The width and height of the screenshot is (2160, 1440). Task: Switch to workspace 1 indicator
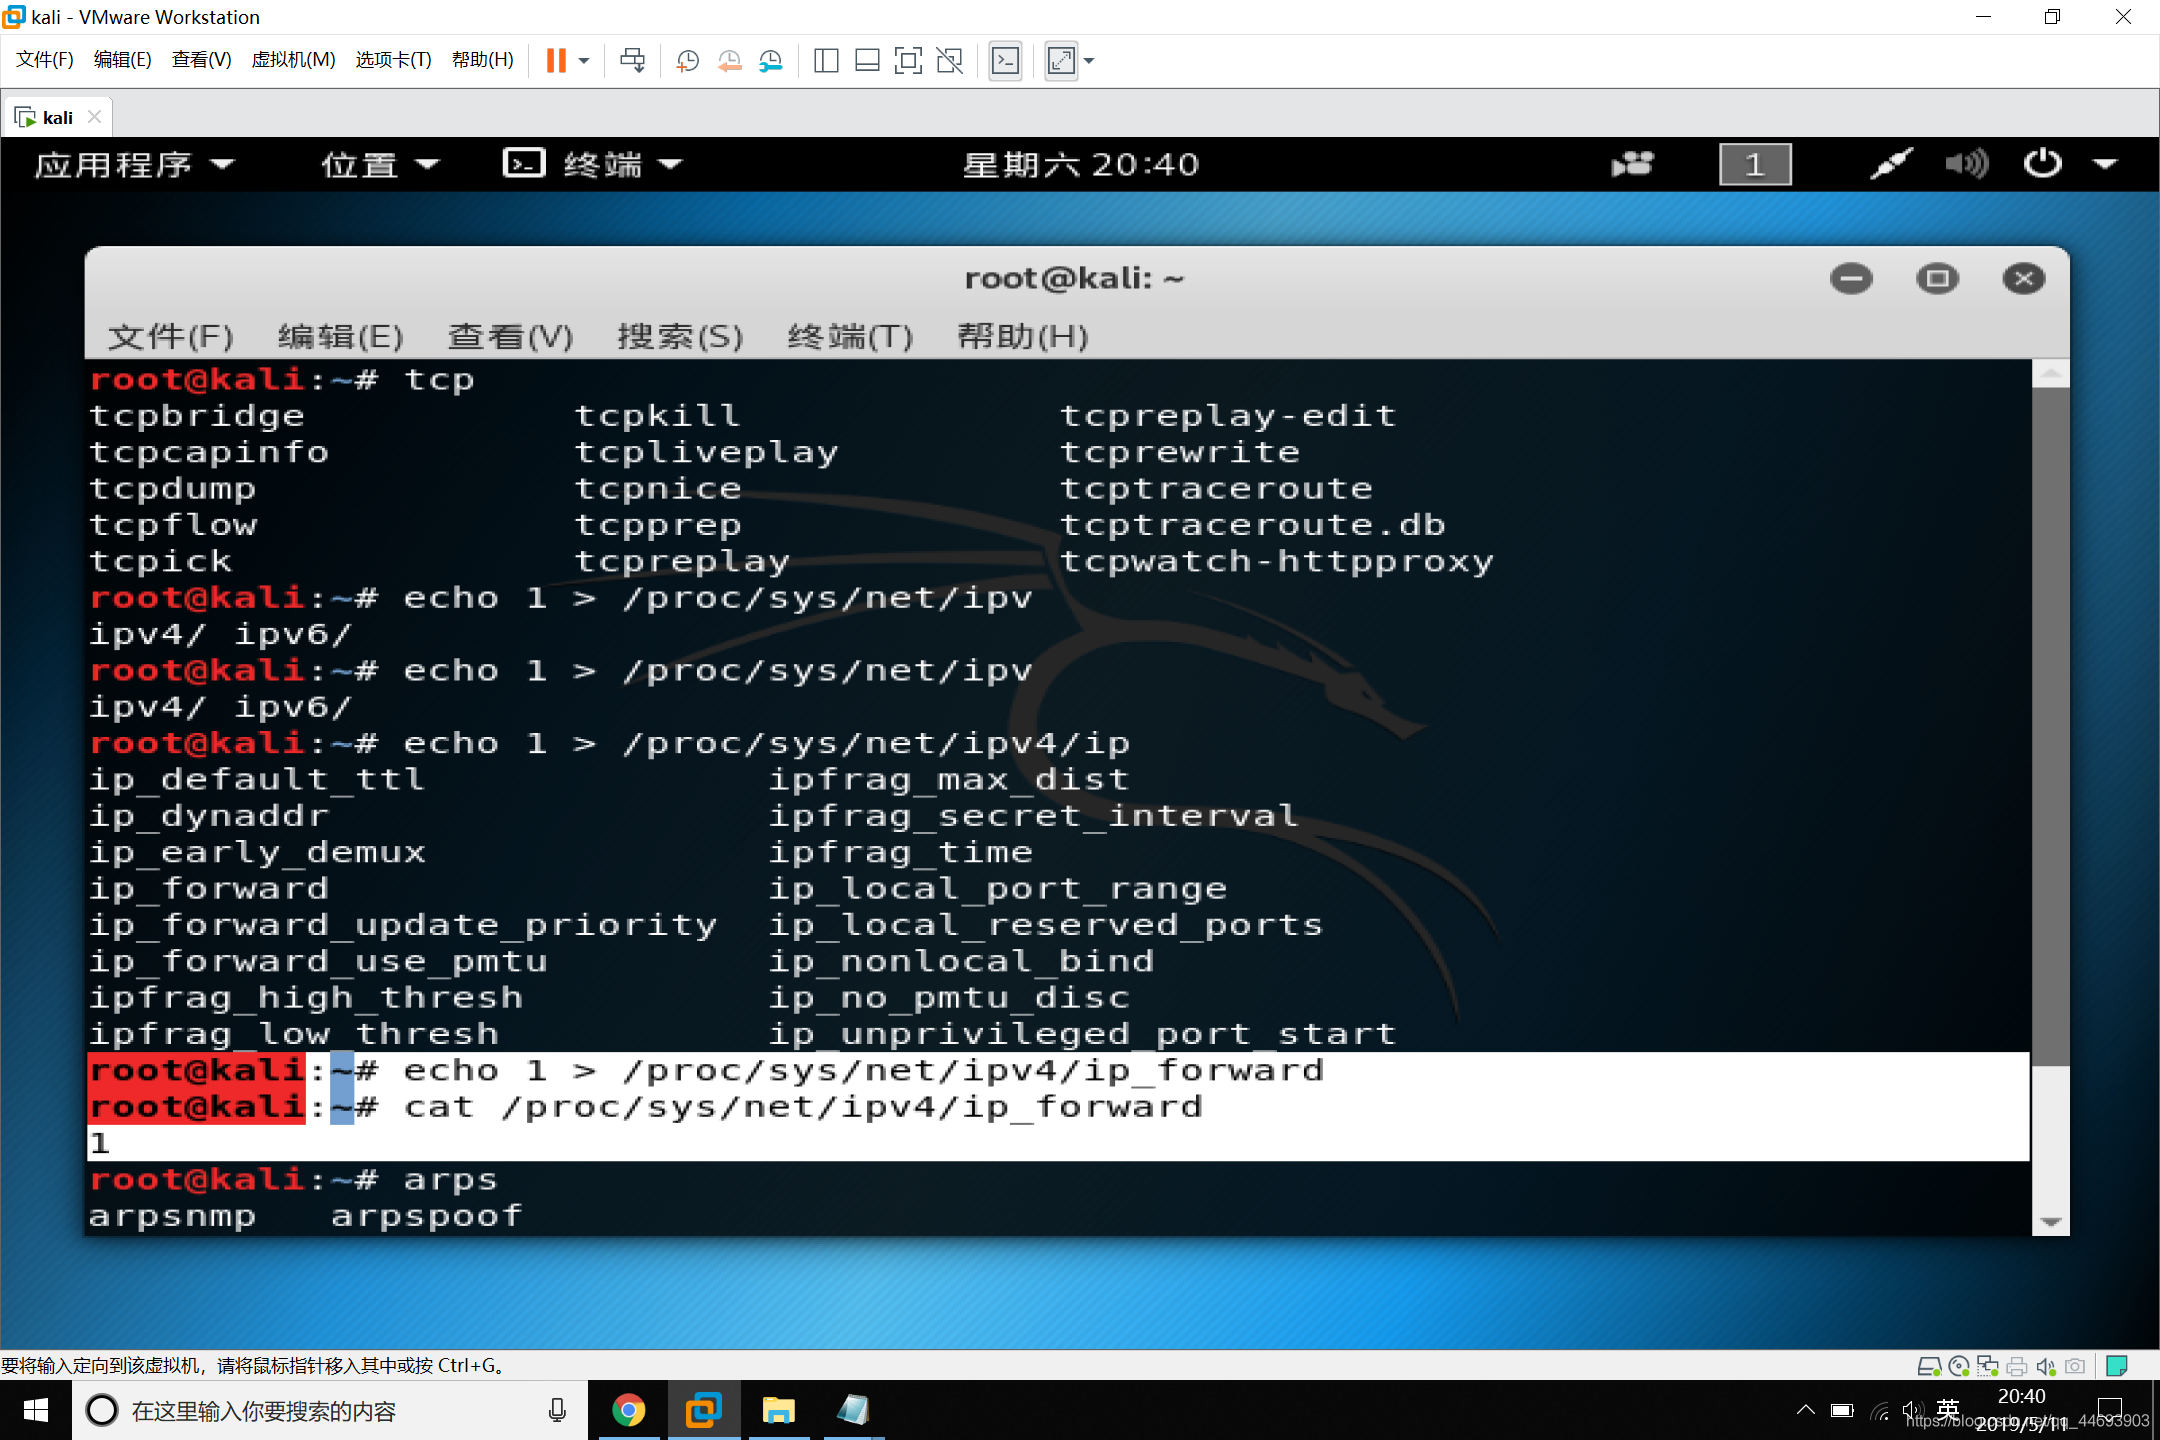(x=1755, y=164)
